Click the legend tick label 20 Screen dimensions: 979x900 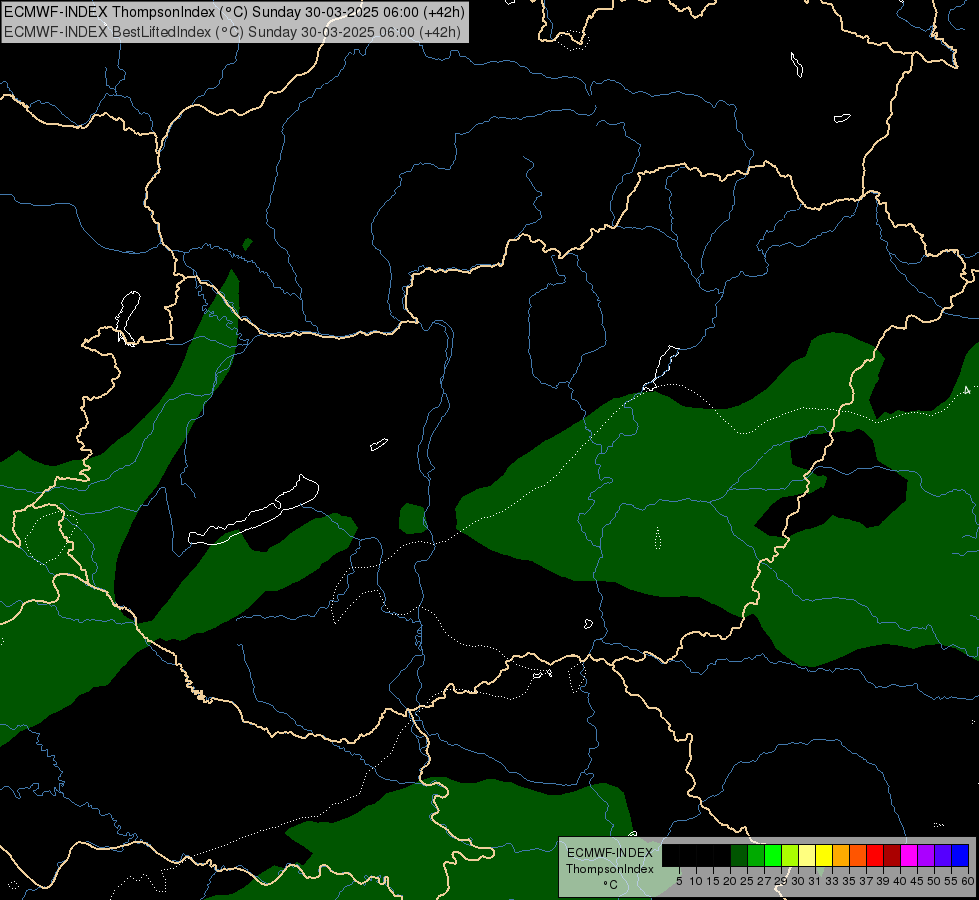click(729, 881)
